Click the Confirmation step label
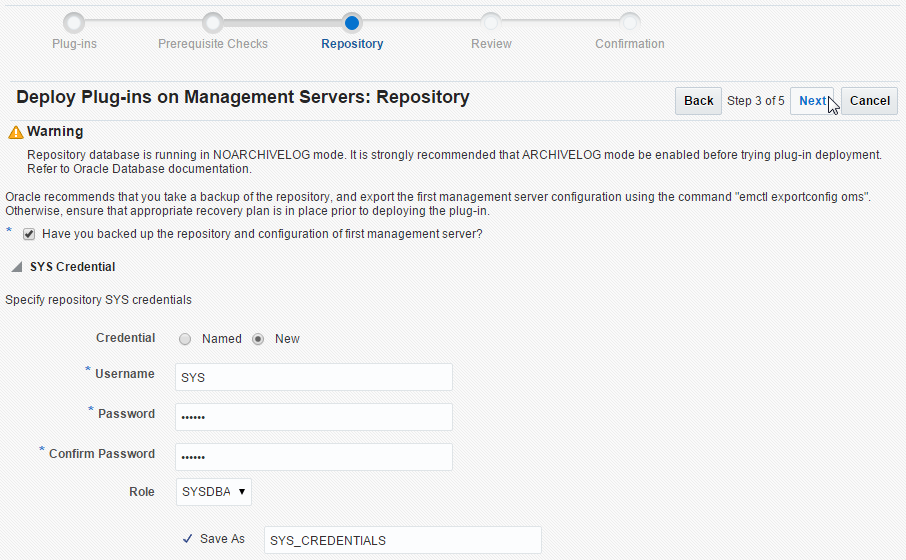The height and width of the screenshot is (560, 906). [x=630, y=44]
